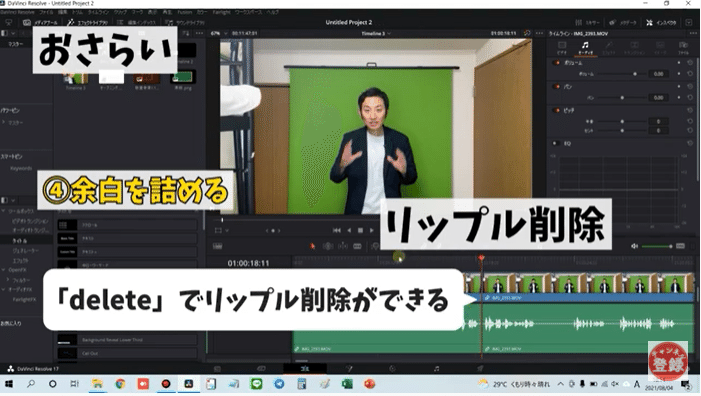This screenshot has width=701, height=396.
Task: Add keyframe for ボリューム value
Action: tap(679, 74)
